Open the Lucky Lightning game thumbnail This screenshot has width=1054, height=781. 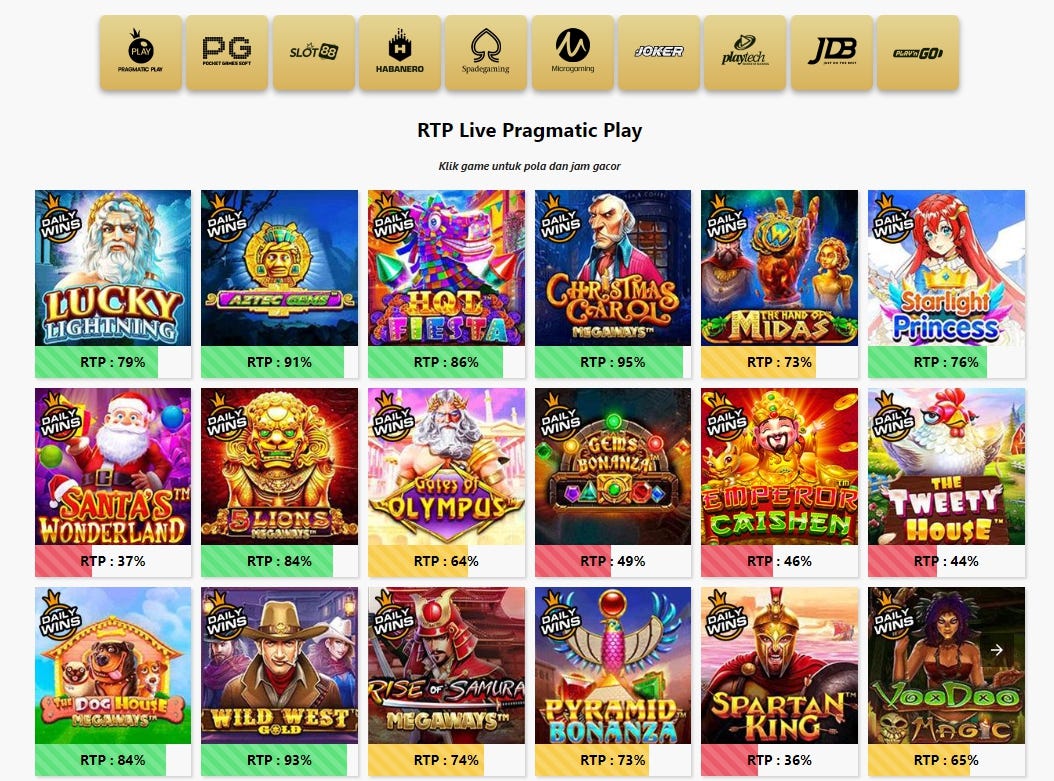[x=113, y=268]
